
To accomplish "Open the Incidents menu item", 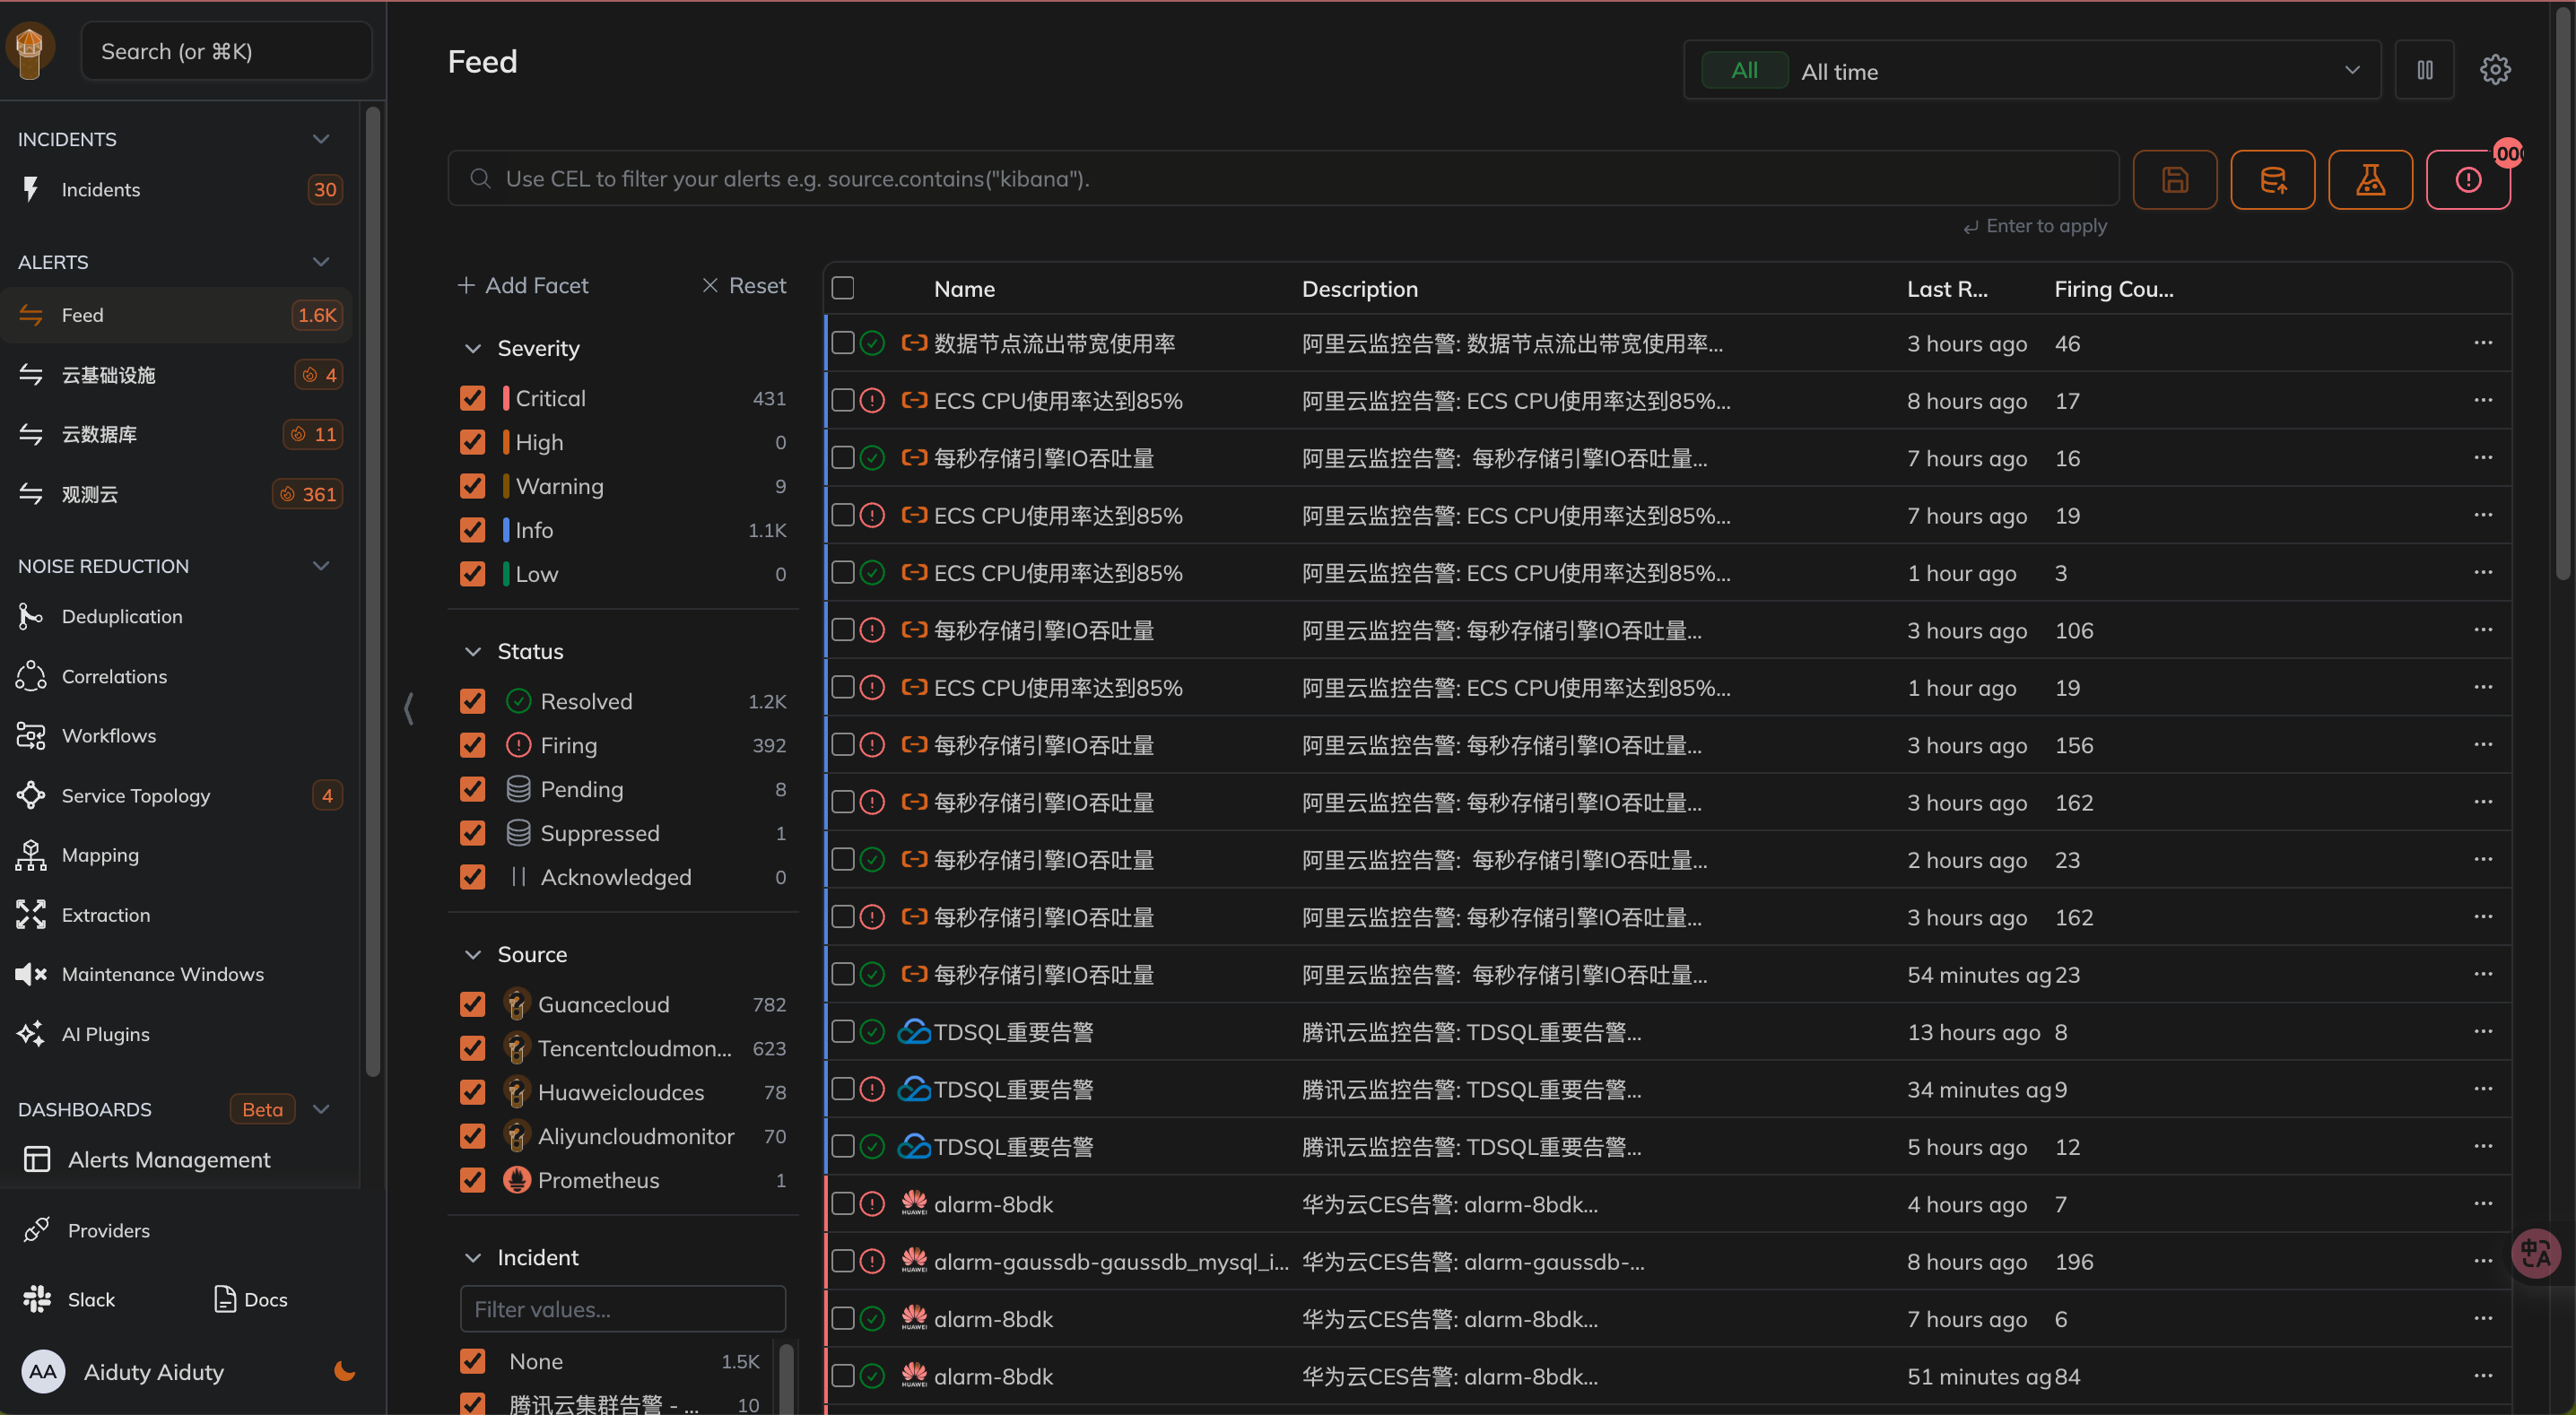I will coord(100,190).
